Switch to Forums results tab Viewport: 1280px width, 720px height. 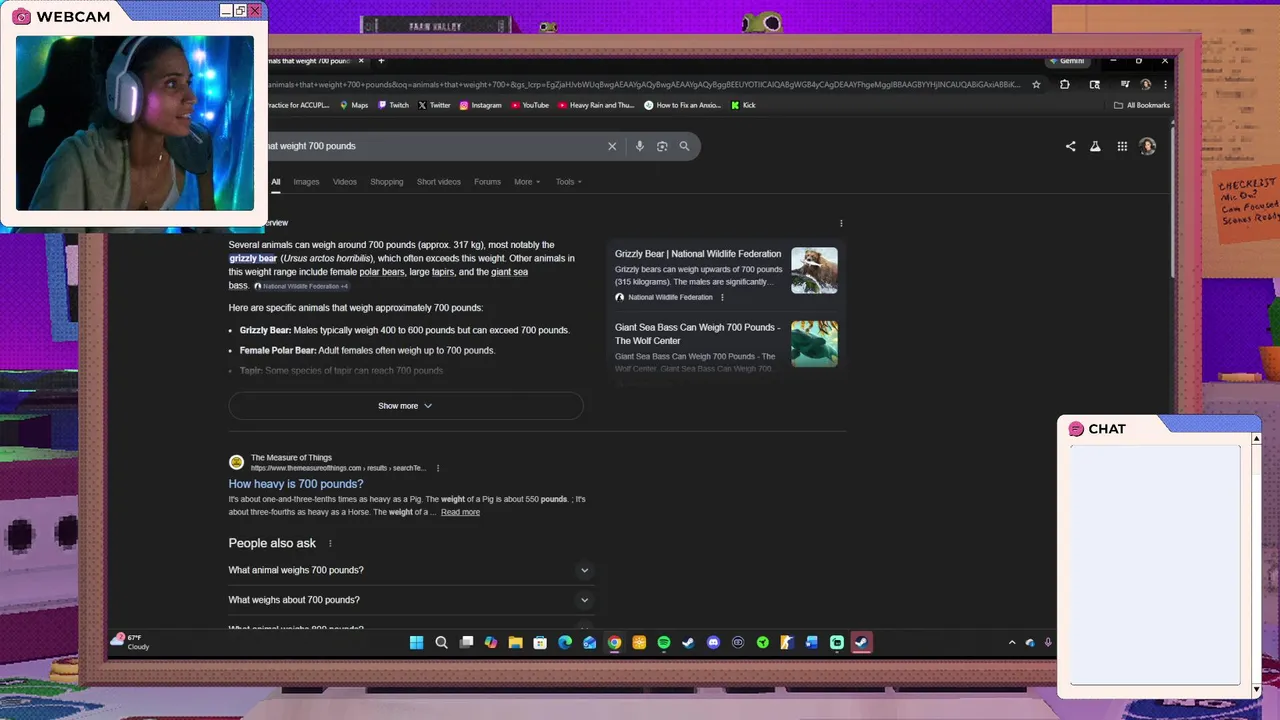pyautogui.click(x=487, y=182)
